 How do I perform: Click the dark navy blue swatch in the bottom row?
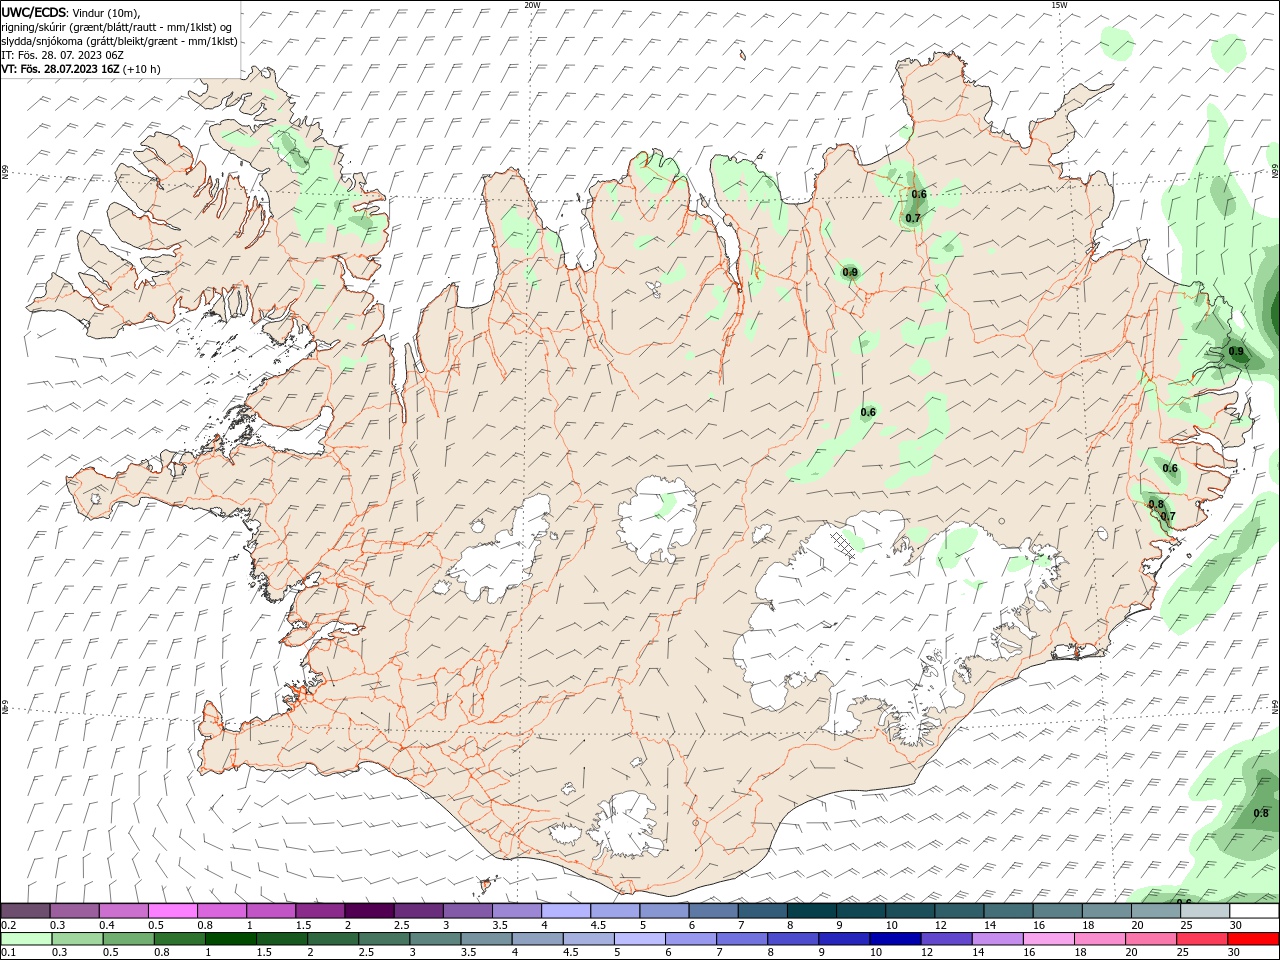pos(894,939)
